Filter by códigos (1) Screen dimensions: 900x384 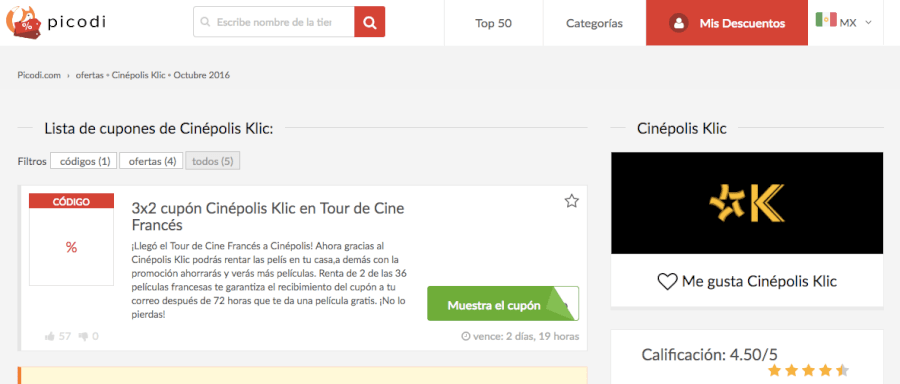click(84, 161)
